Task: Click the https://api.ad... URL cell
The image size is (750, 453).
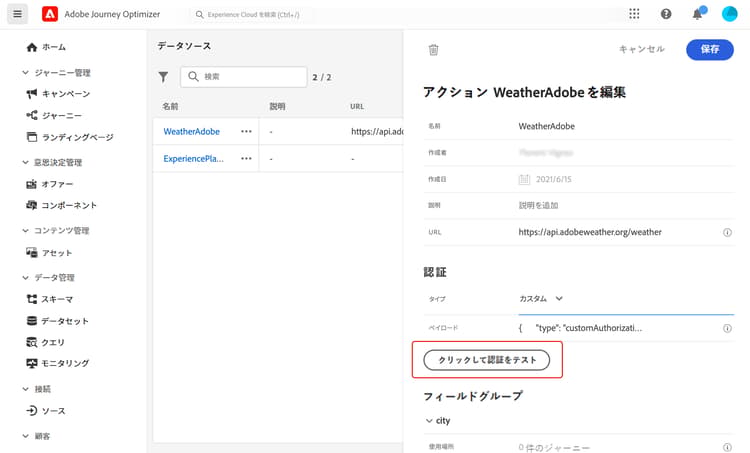Action: [377, 131]
